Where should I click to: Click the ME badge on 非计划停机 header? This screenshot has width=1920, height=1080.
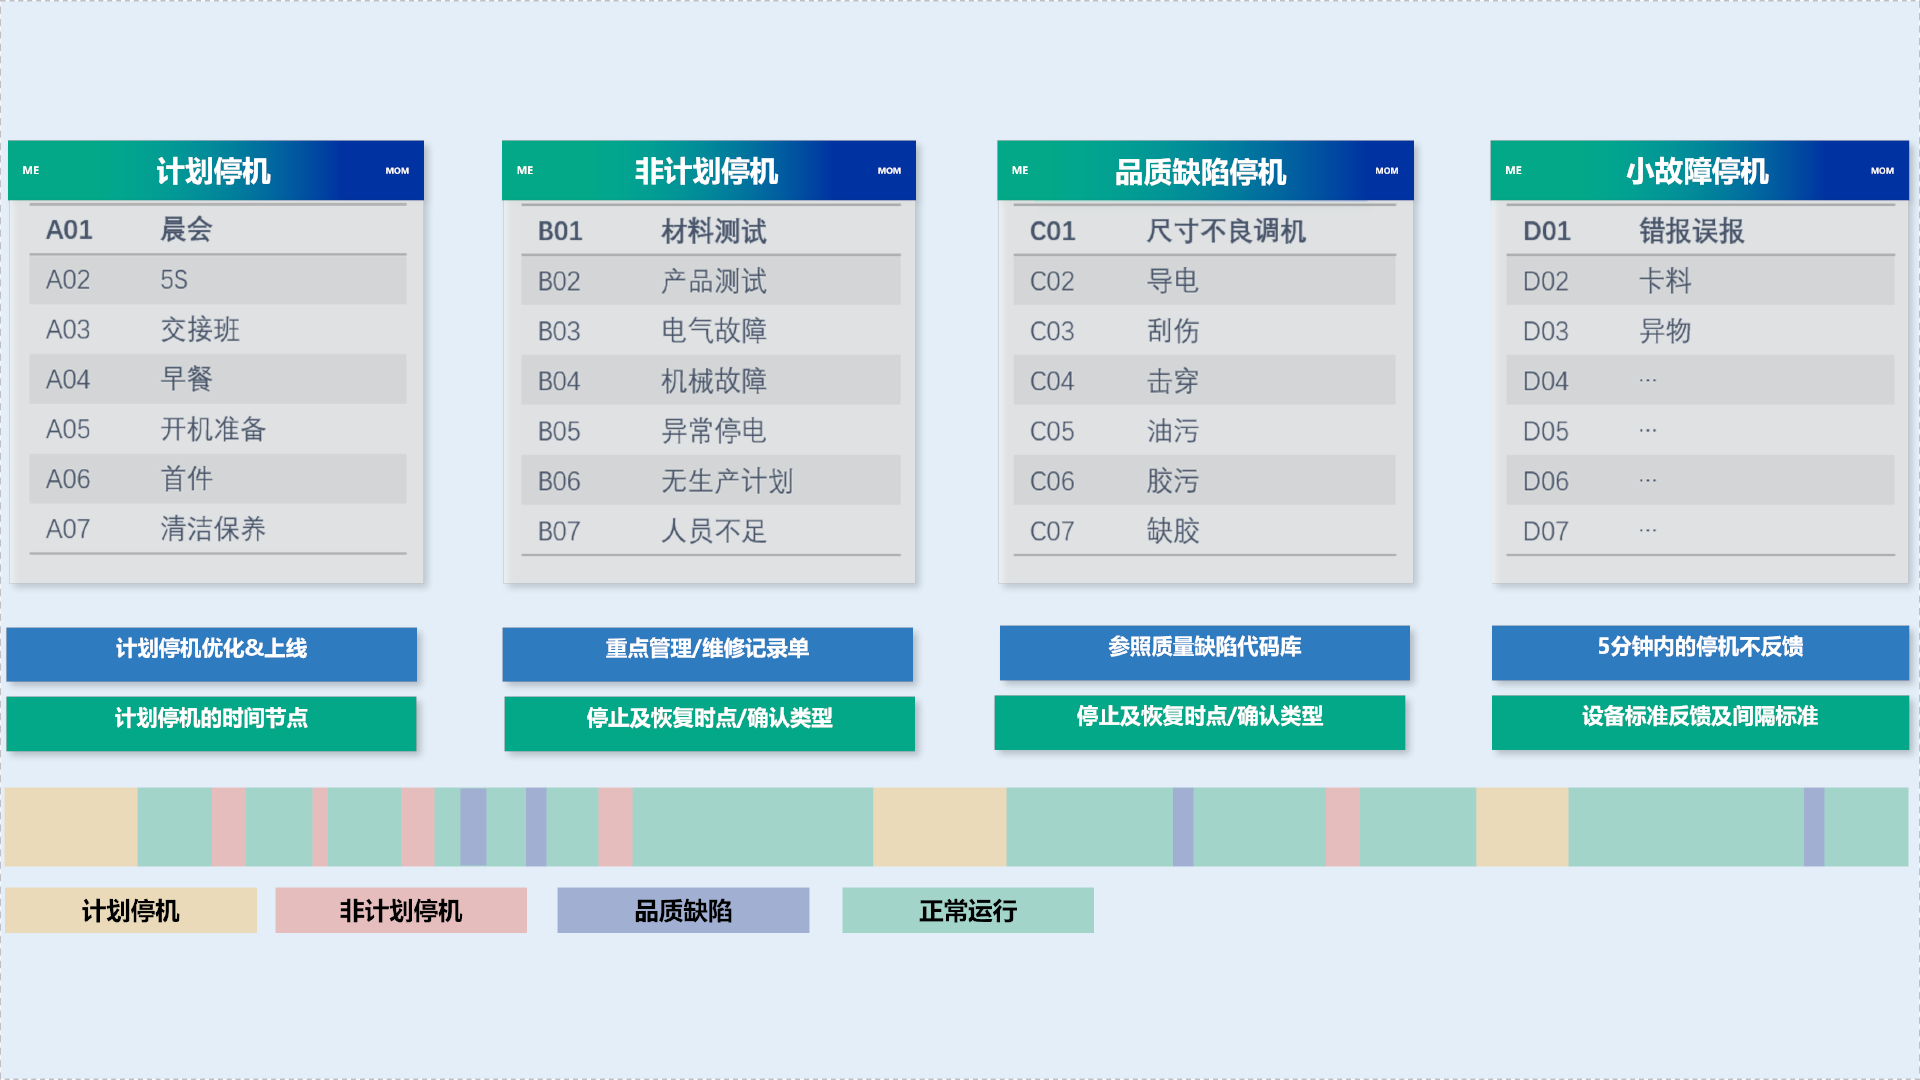click(524, 170)
